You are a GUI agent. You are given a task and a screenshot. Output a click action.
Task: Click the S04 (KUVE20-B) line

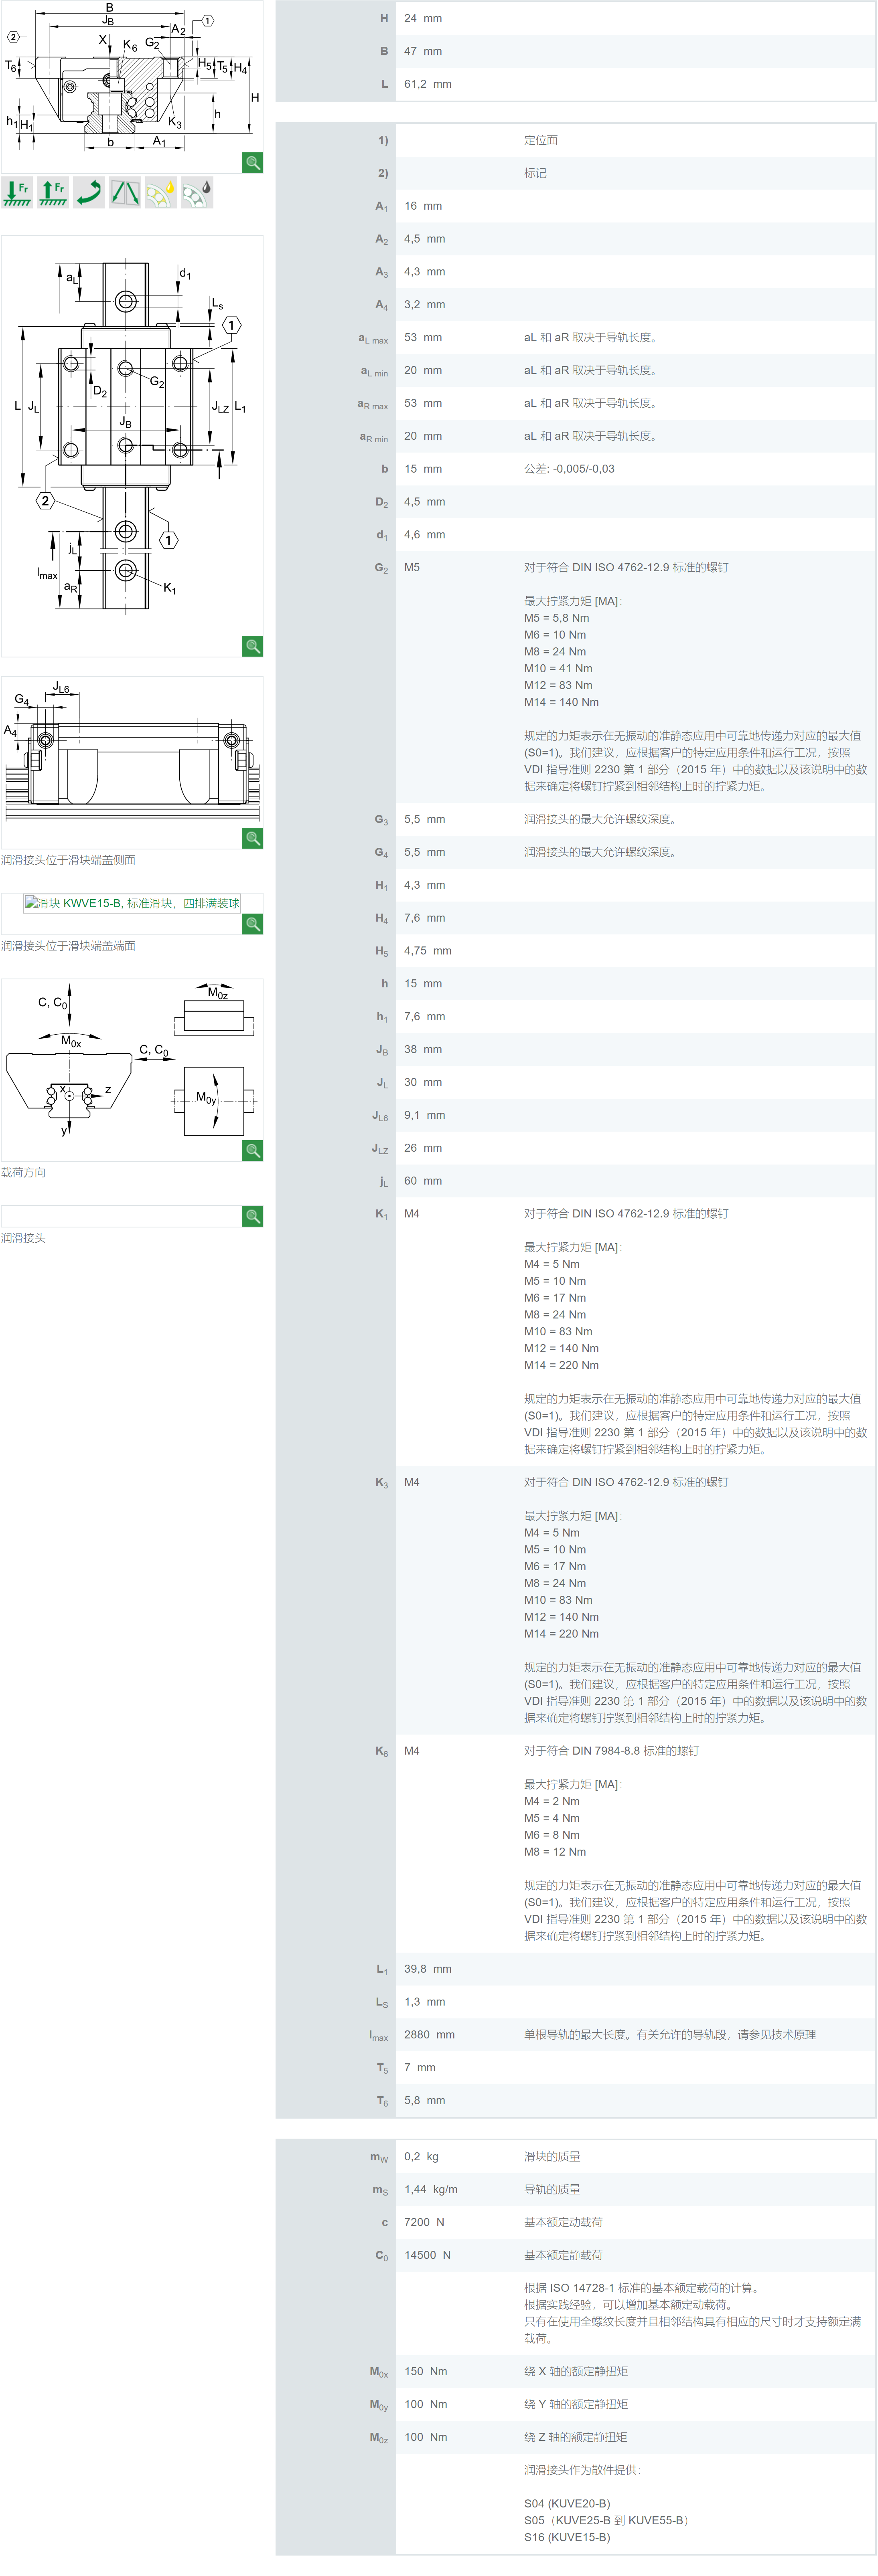tap(567, 2504)
